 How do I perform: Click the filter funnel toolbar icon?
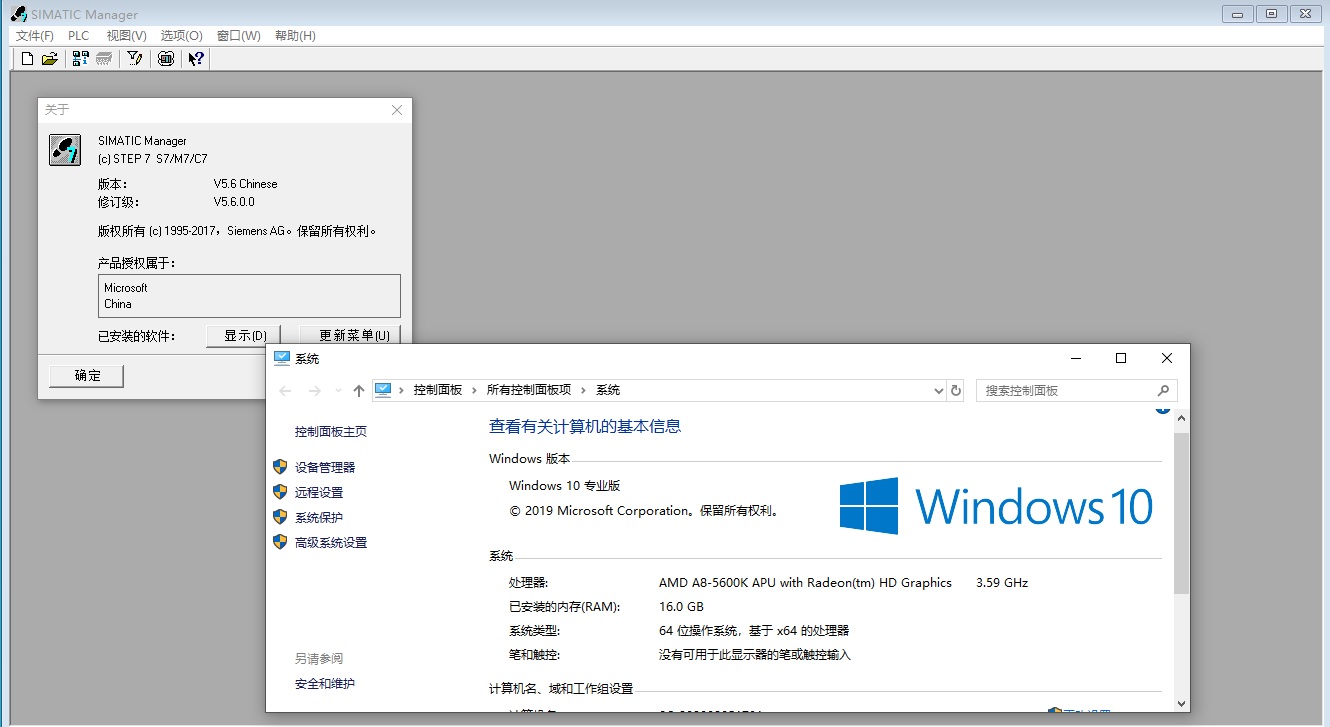(135, 59)
